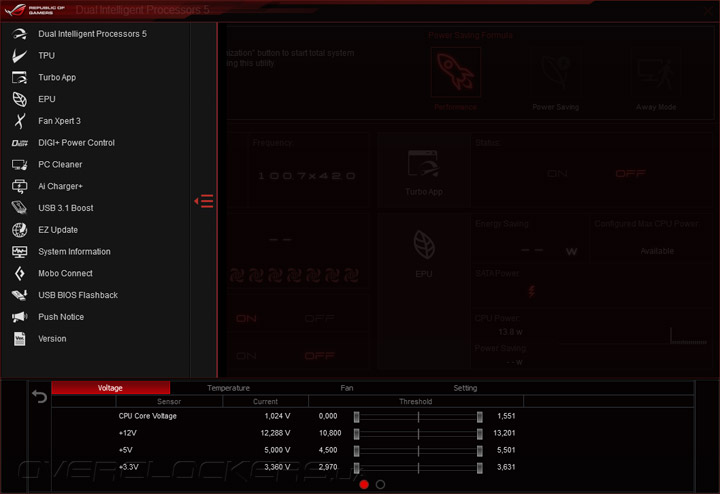Screen dimensions: 720x494
Task: Open the Mobo Connect icon
Action: click(x=19, y=273)
